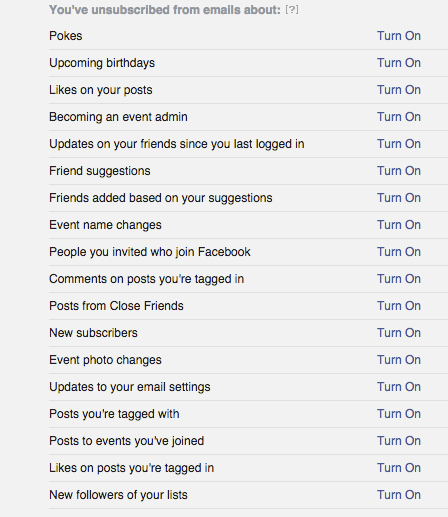Screen dimensions: 448x517
Task: Turn on Upcoming birthdays emails
Action: click(x=399, y=63)
